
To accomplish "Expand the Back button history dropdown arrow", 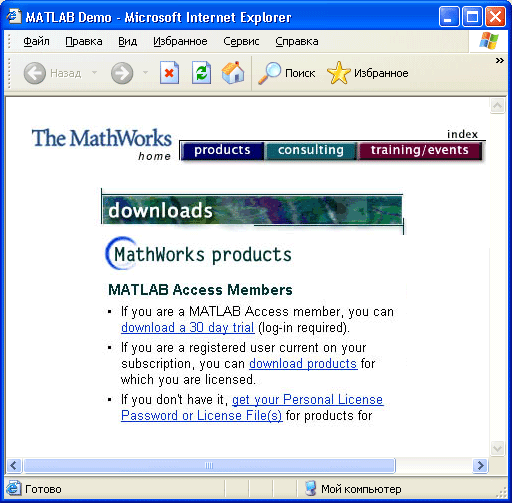I will [95, 72].
